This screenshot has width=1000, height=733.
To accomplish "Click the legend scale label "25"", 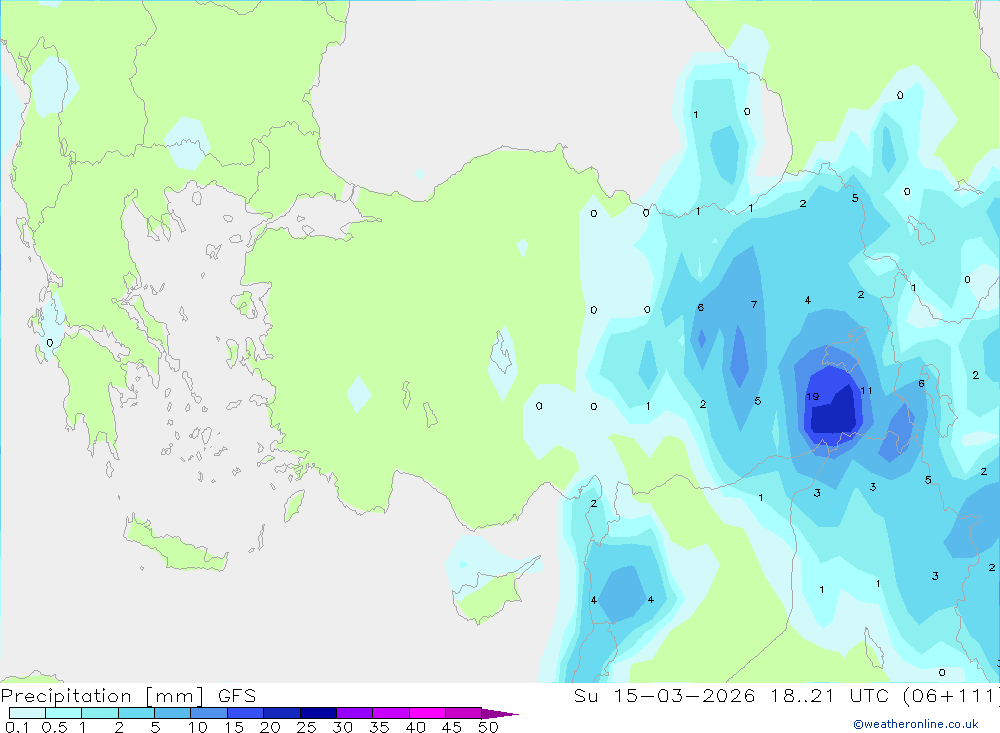I will click(306, 727).
